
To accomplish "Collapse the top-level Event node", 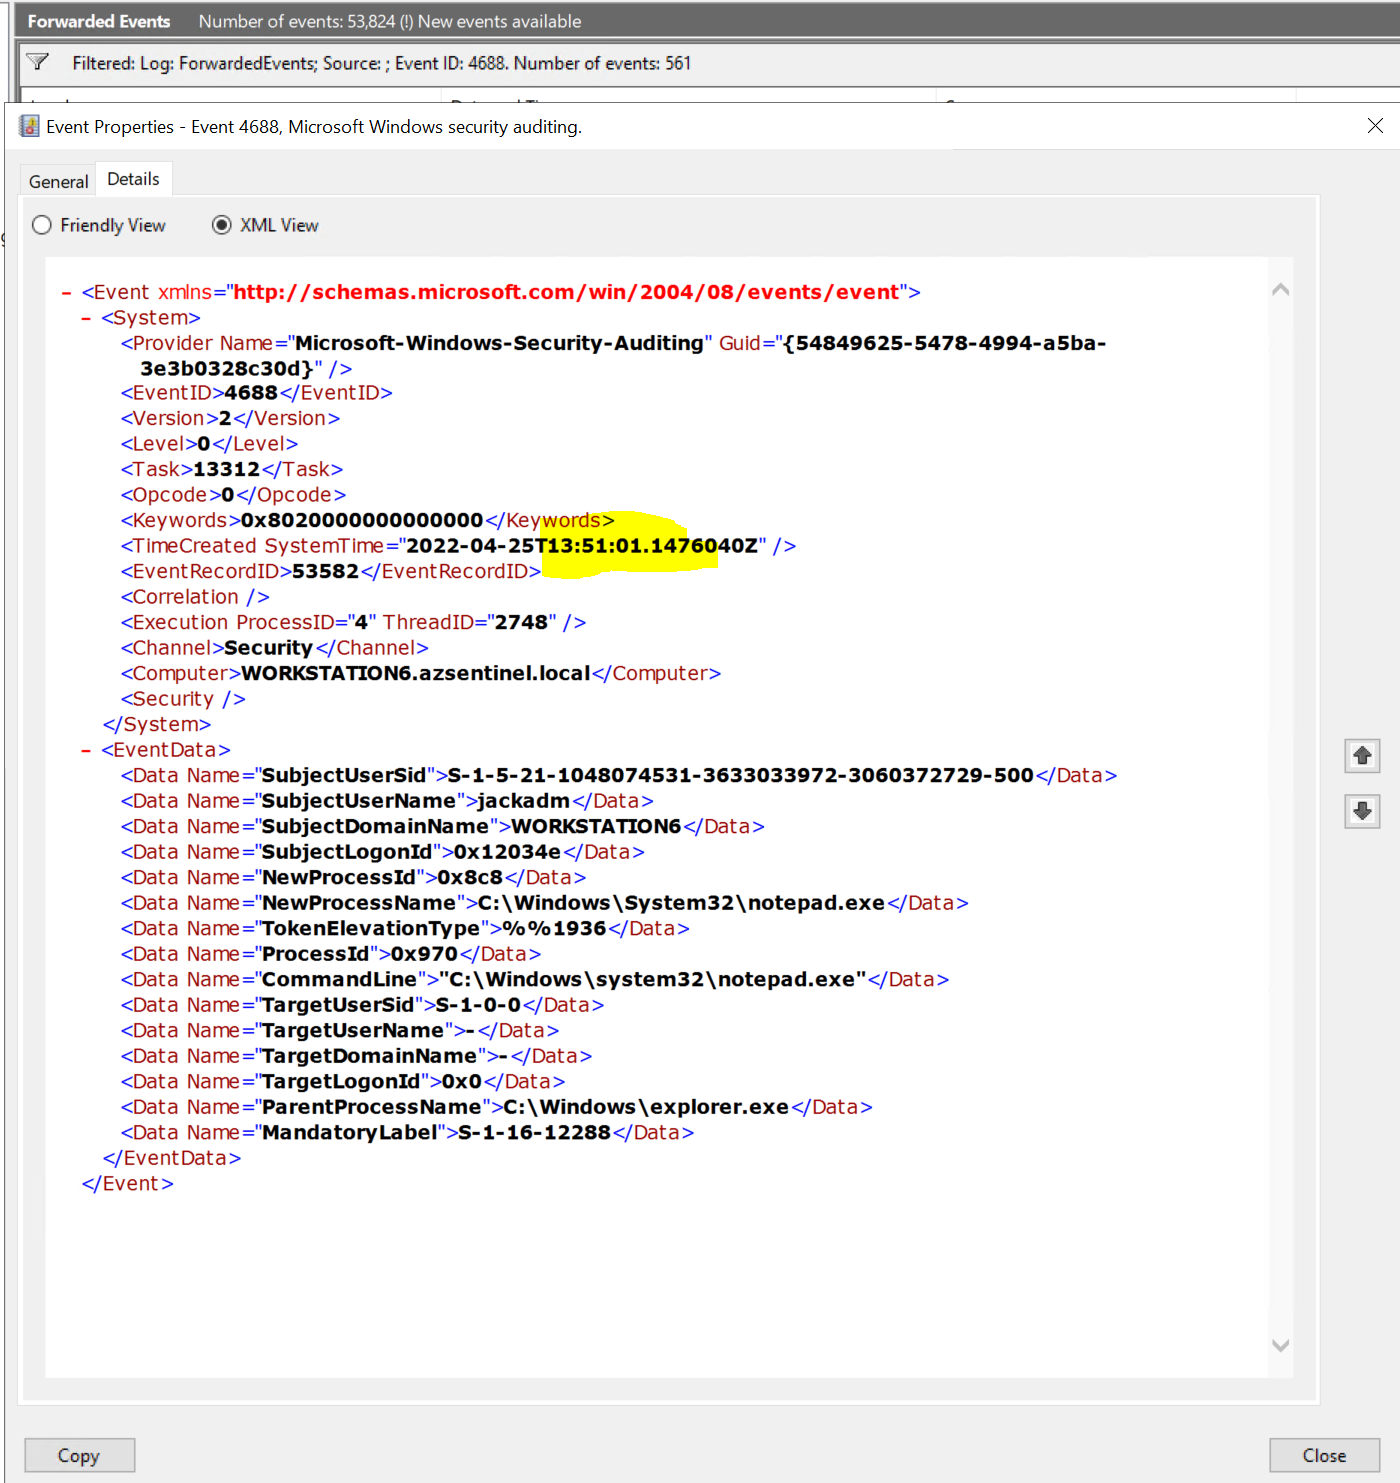I will (67, 292).
